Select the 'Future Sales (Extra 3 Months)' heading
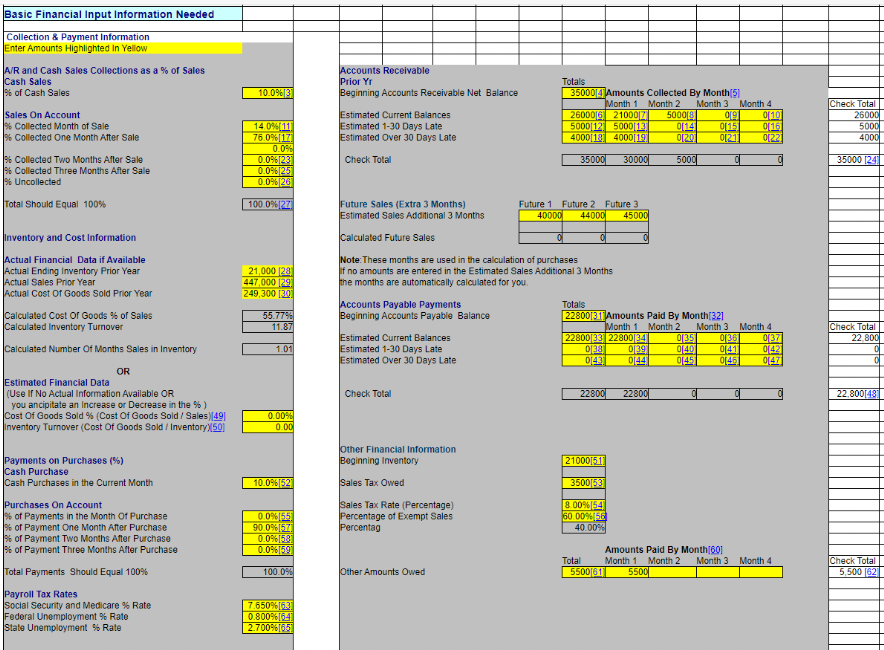The width and height of the screenshot is (884, 650). tap(403, 205)
